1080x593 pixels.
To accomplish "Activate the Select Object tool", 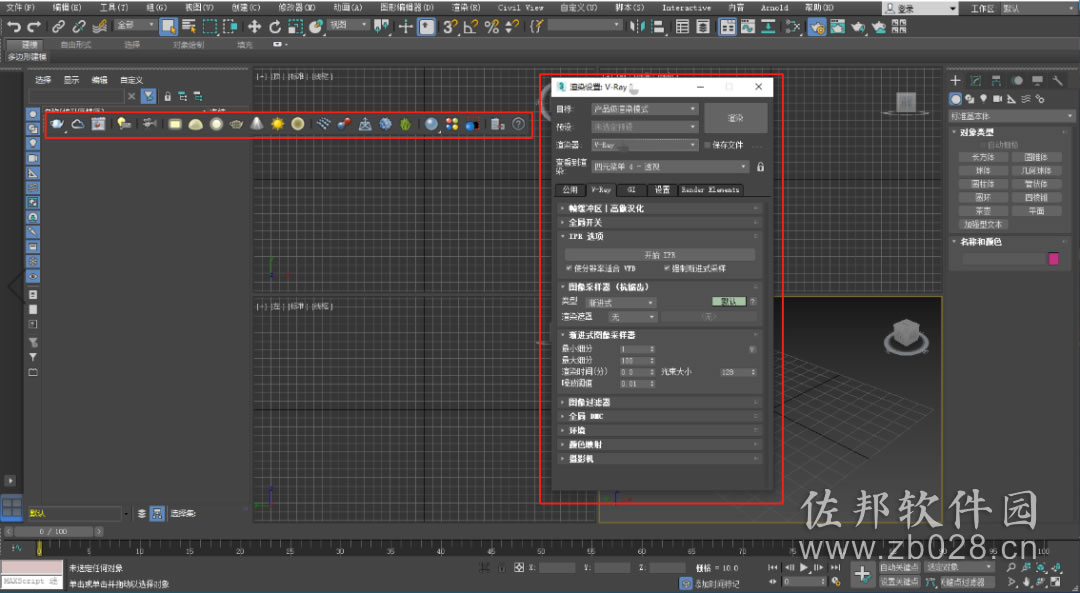I will click(168, 27).
